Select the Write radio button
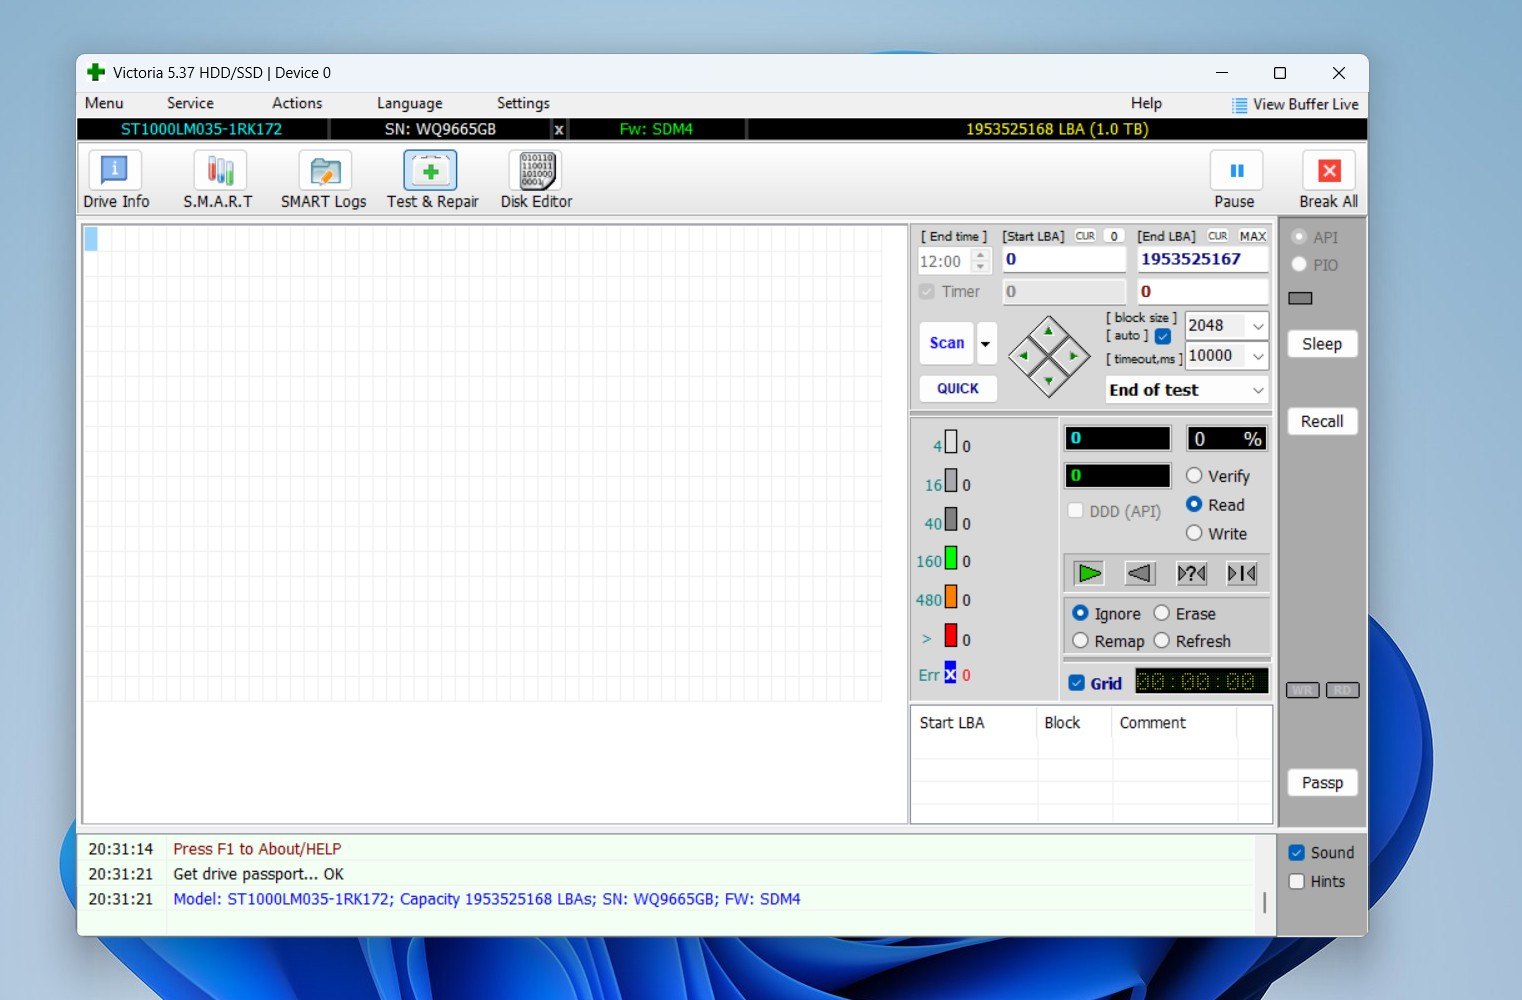This screenshot has height=1000, width=1522. coord(1194,533)
